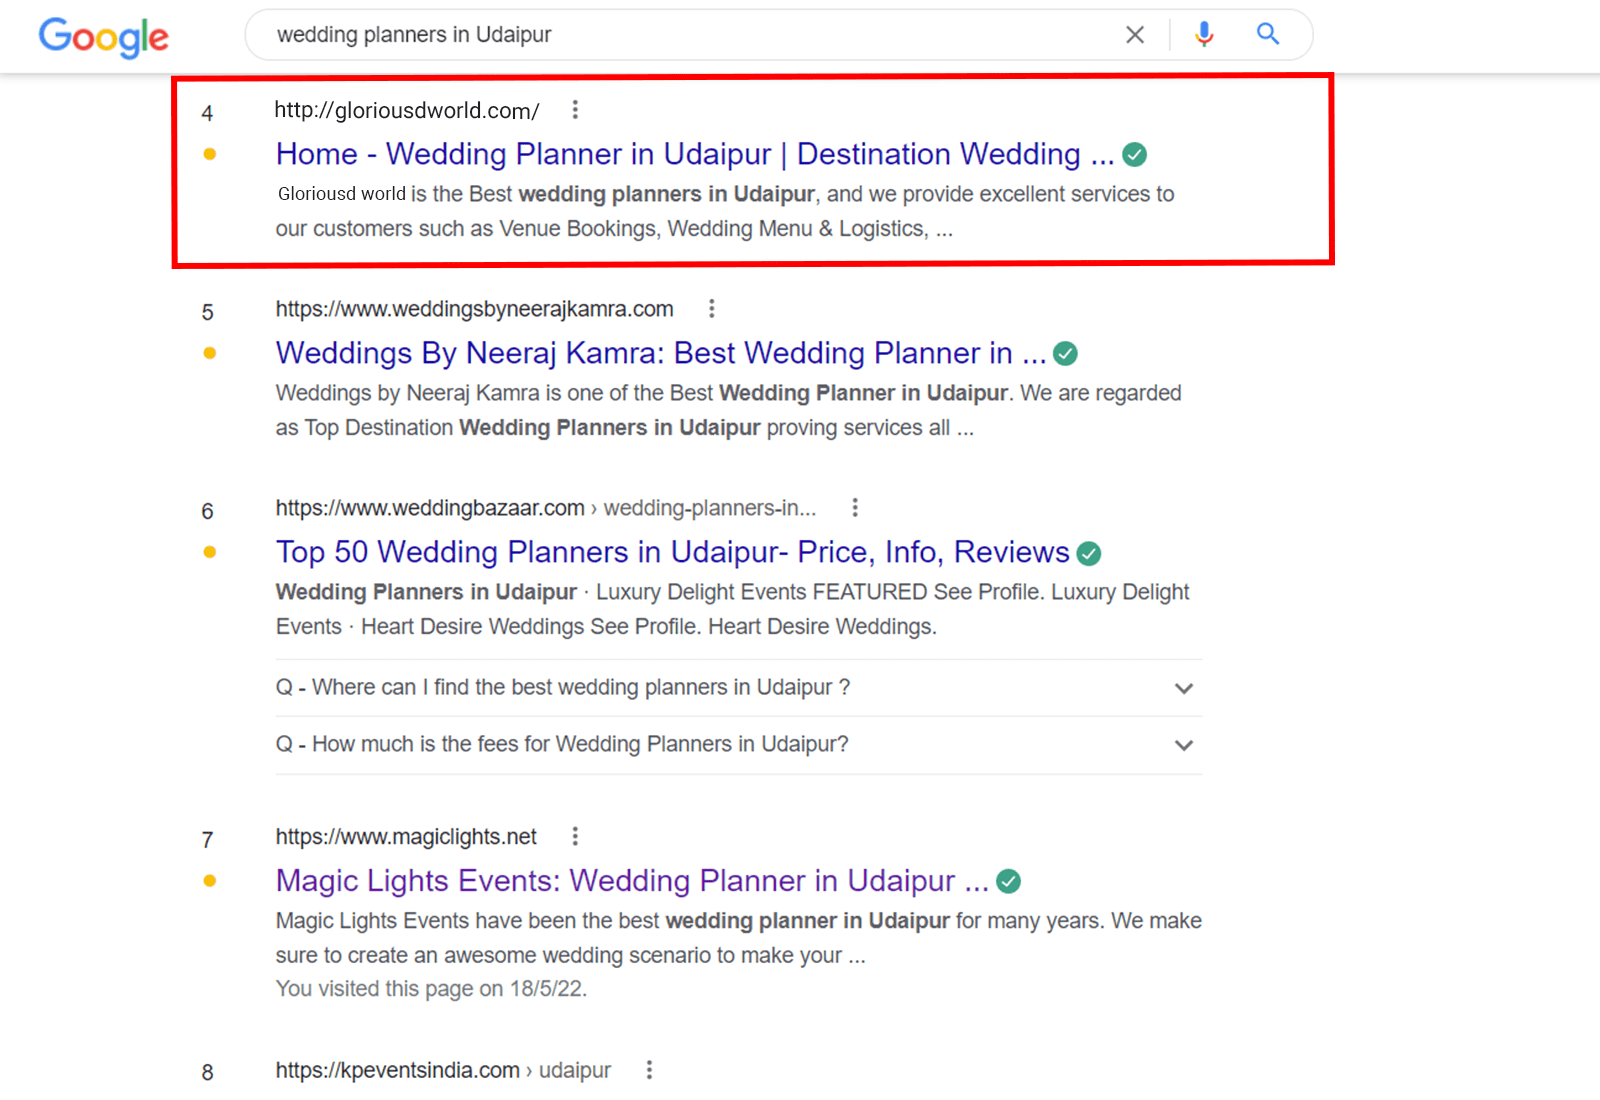This screenshot has width=1600, height=1100.
Task: Click green verified checkmark beside Magic Lights title
Action: click(x=1009, y=881)
